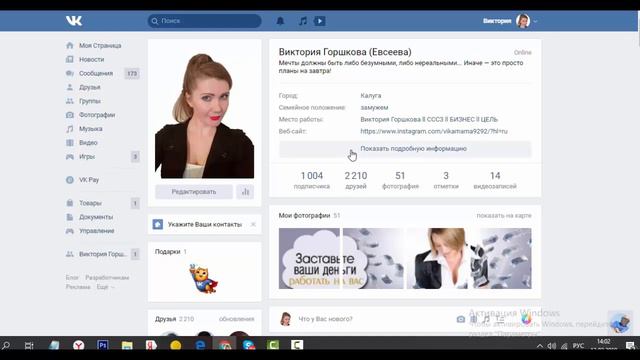Click the profile status text Мечты должны быть
Image resolution: width=640 pixels, height=360 pixels.
pos(401,67)
